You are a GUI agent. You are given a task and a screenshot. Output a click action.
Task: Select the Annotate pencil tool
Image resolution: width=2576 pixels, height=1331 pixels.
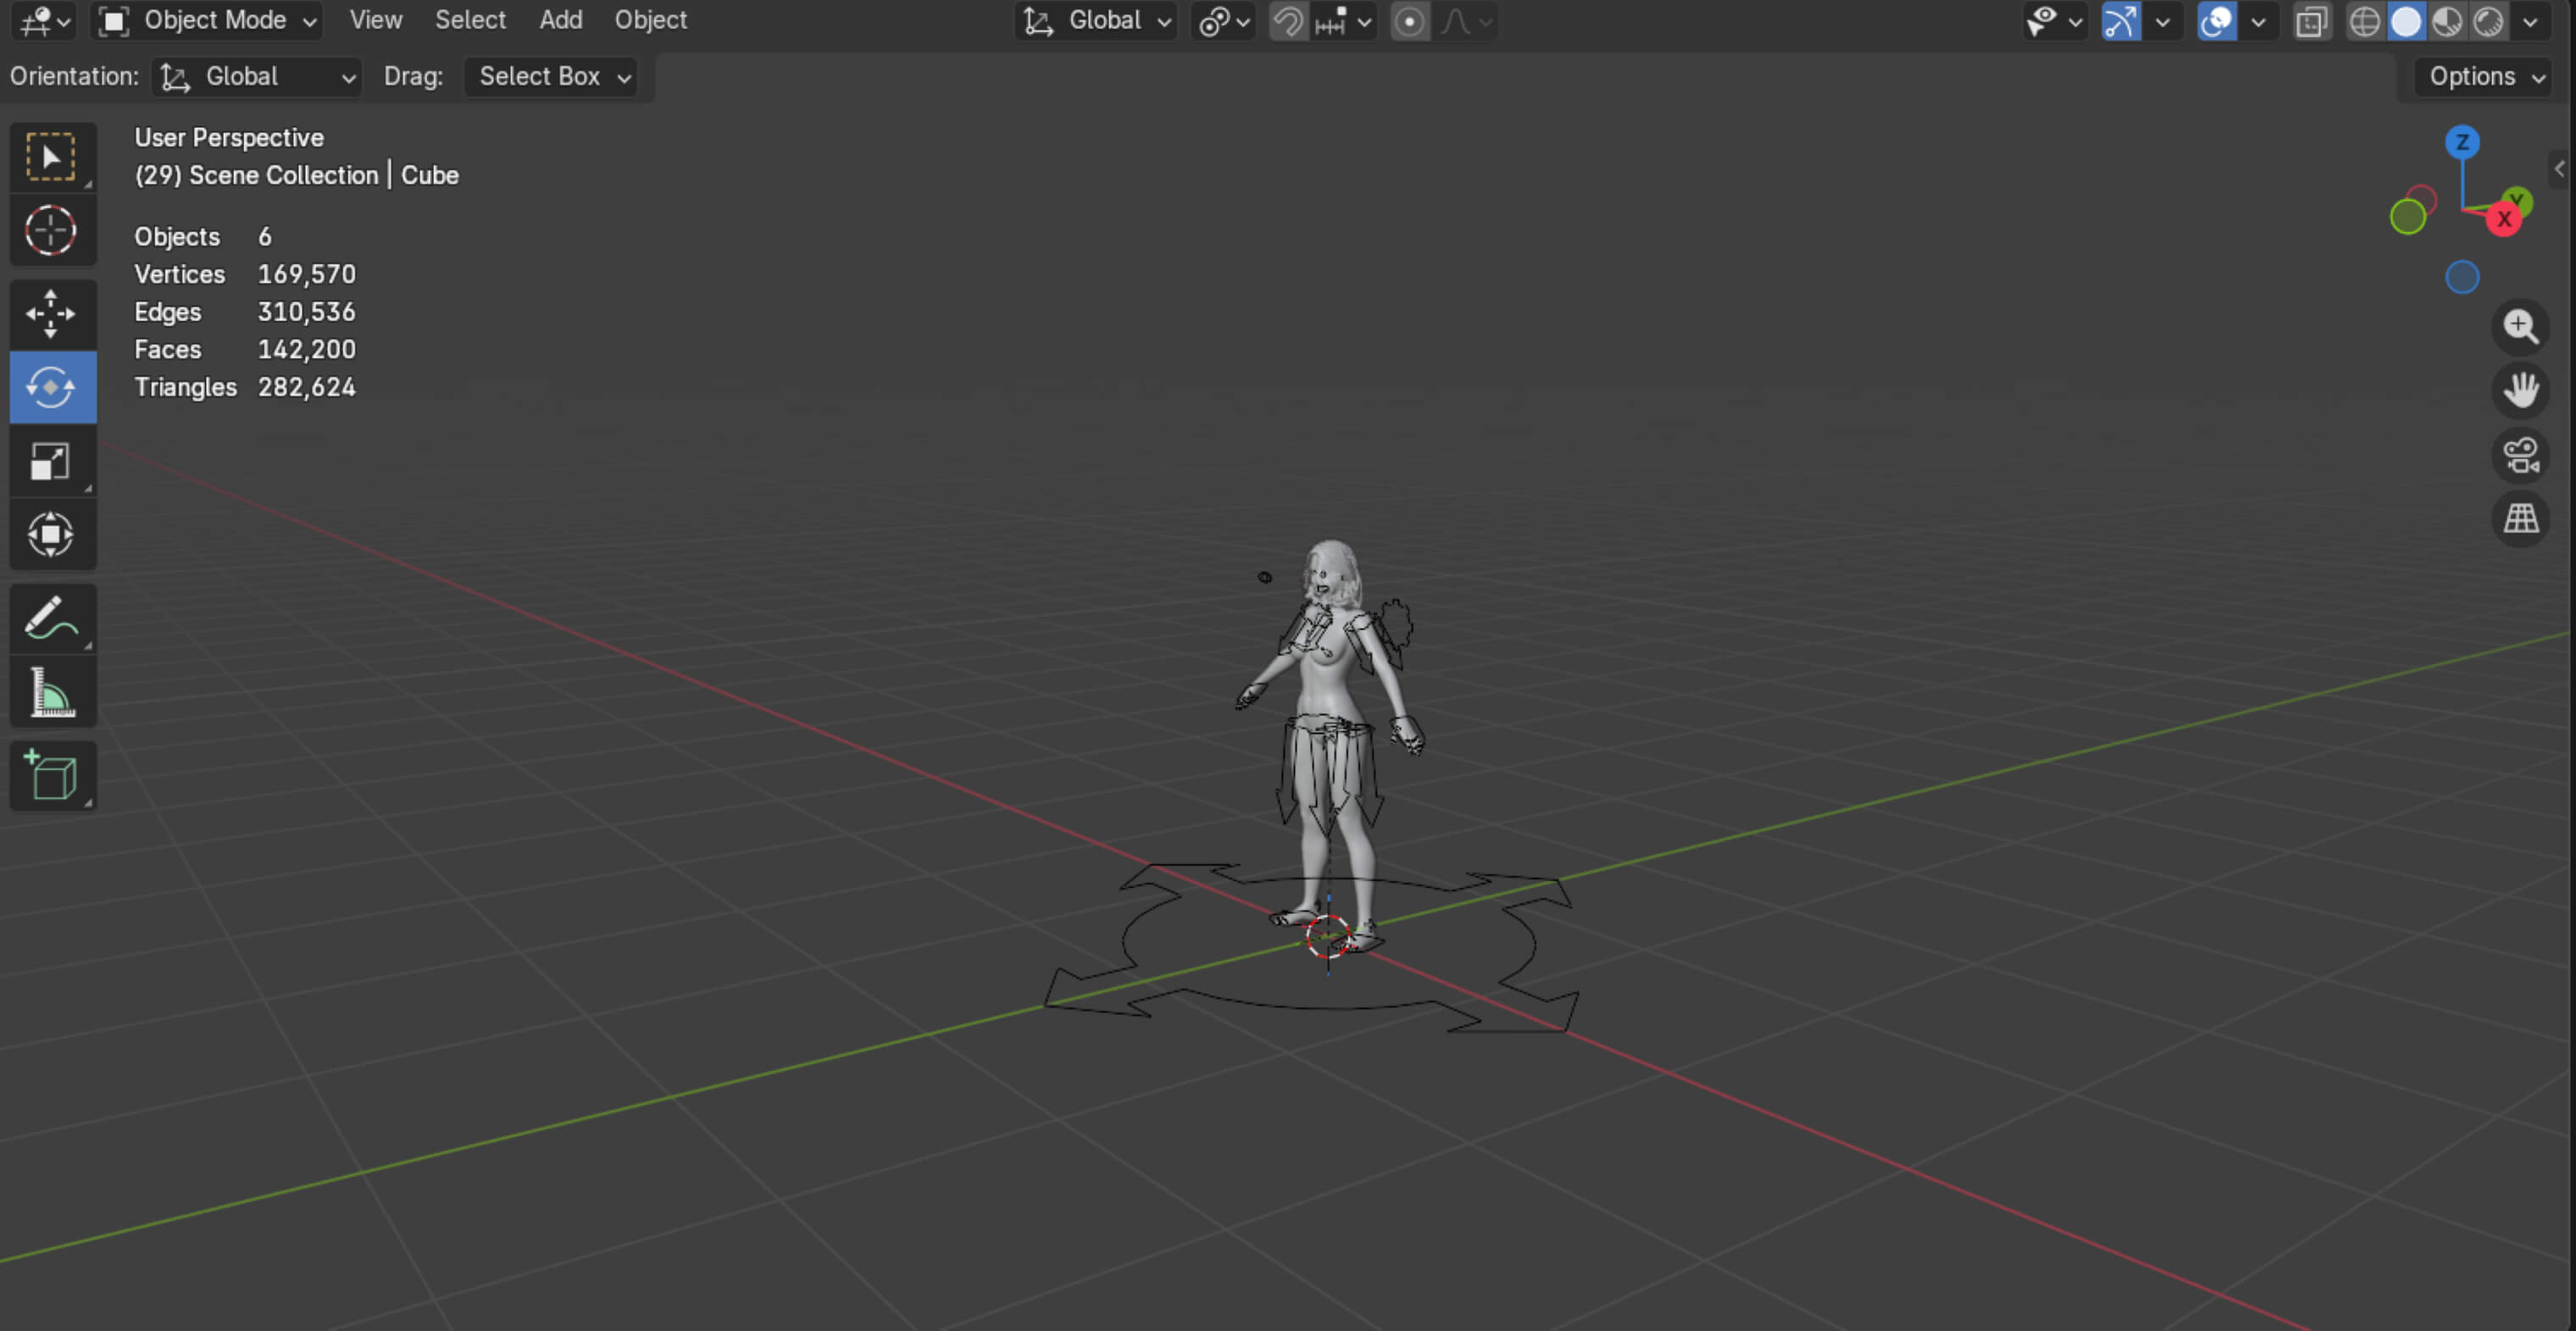(52, 618)
